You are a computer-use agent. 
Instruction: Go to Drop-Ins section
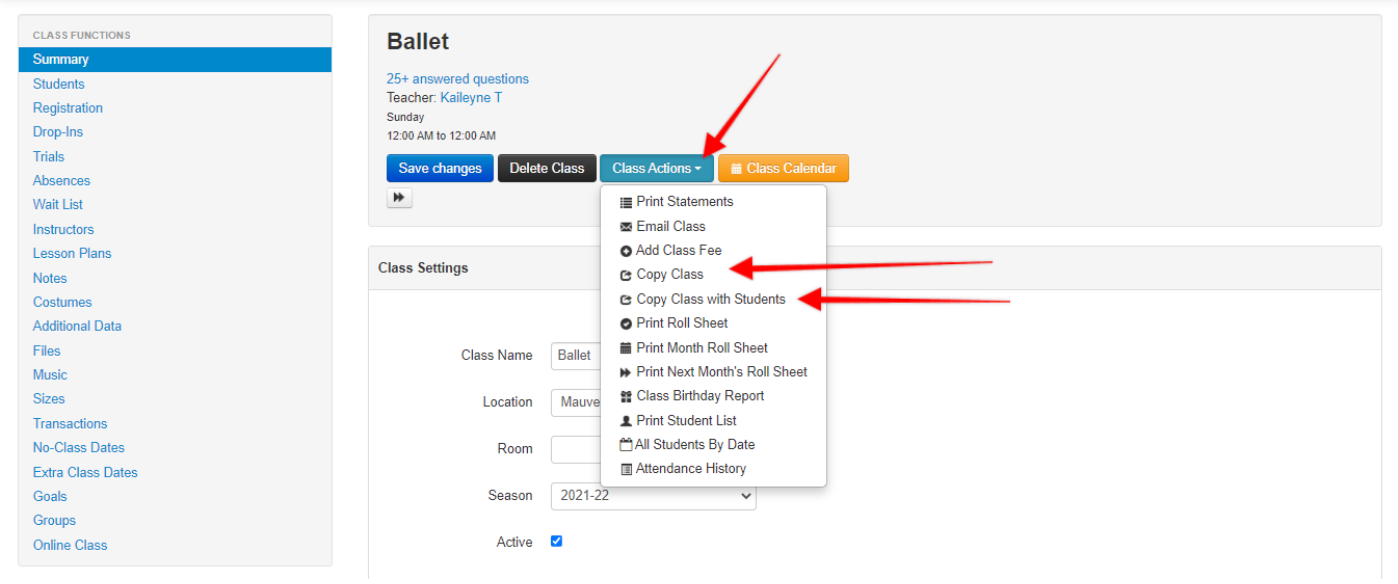58,132
